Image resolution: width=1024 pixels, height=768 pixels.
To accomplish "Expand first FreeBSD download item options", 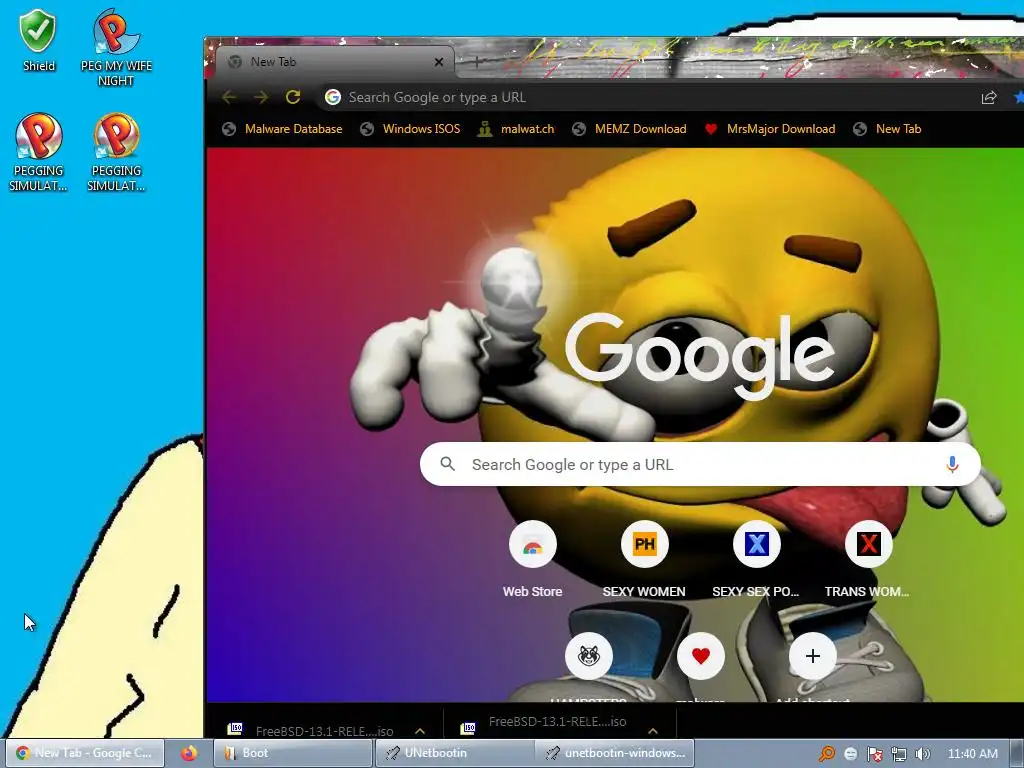I will (420, 731).
